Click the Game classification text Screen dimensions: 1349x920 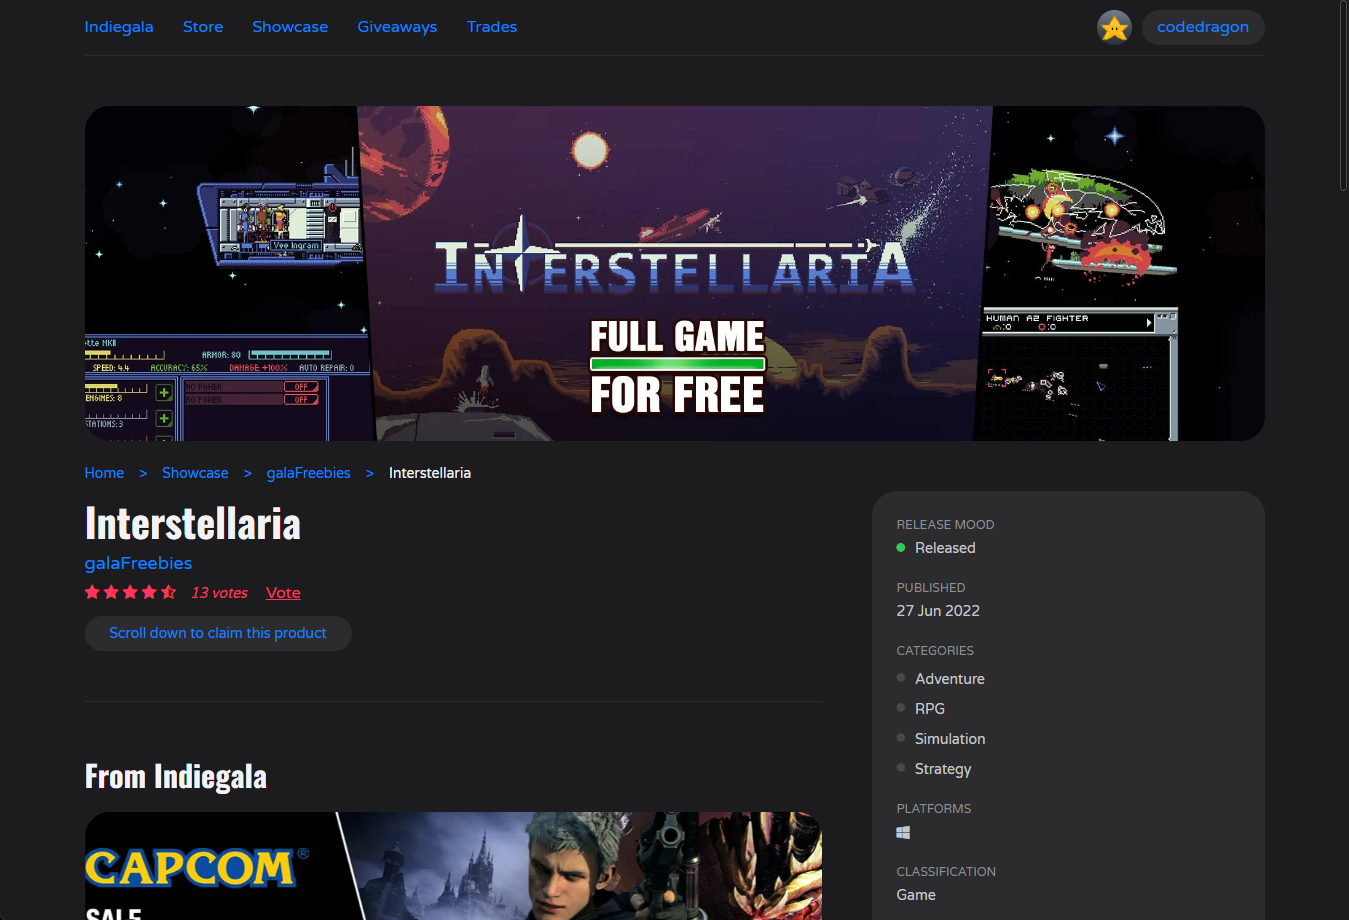(x=916, y=895)
